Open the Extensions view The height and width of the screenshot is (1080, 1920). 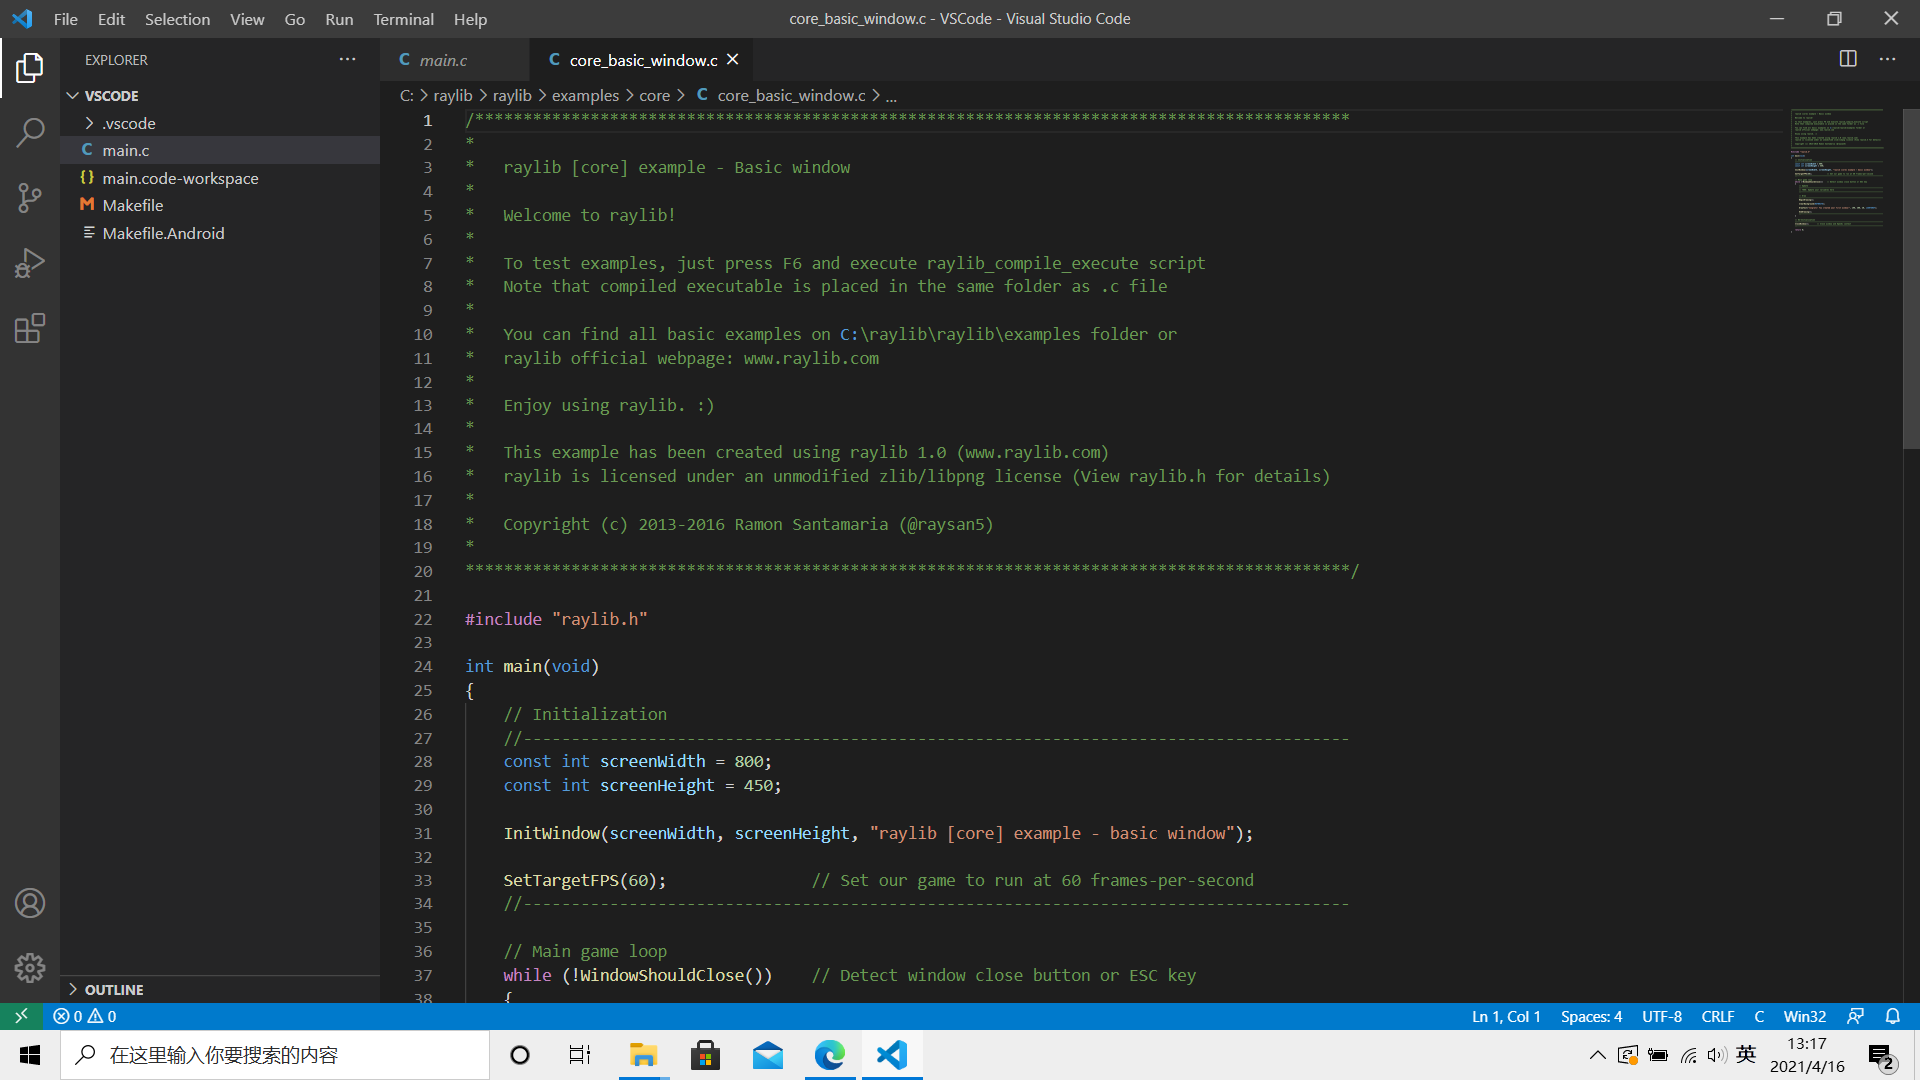click(30, 329)
